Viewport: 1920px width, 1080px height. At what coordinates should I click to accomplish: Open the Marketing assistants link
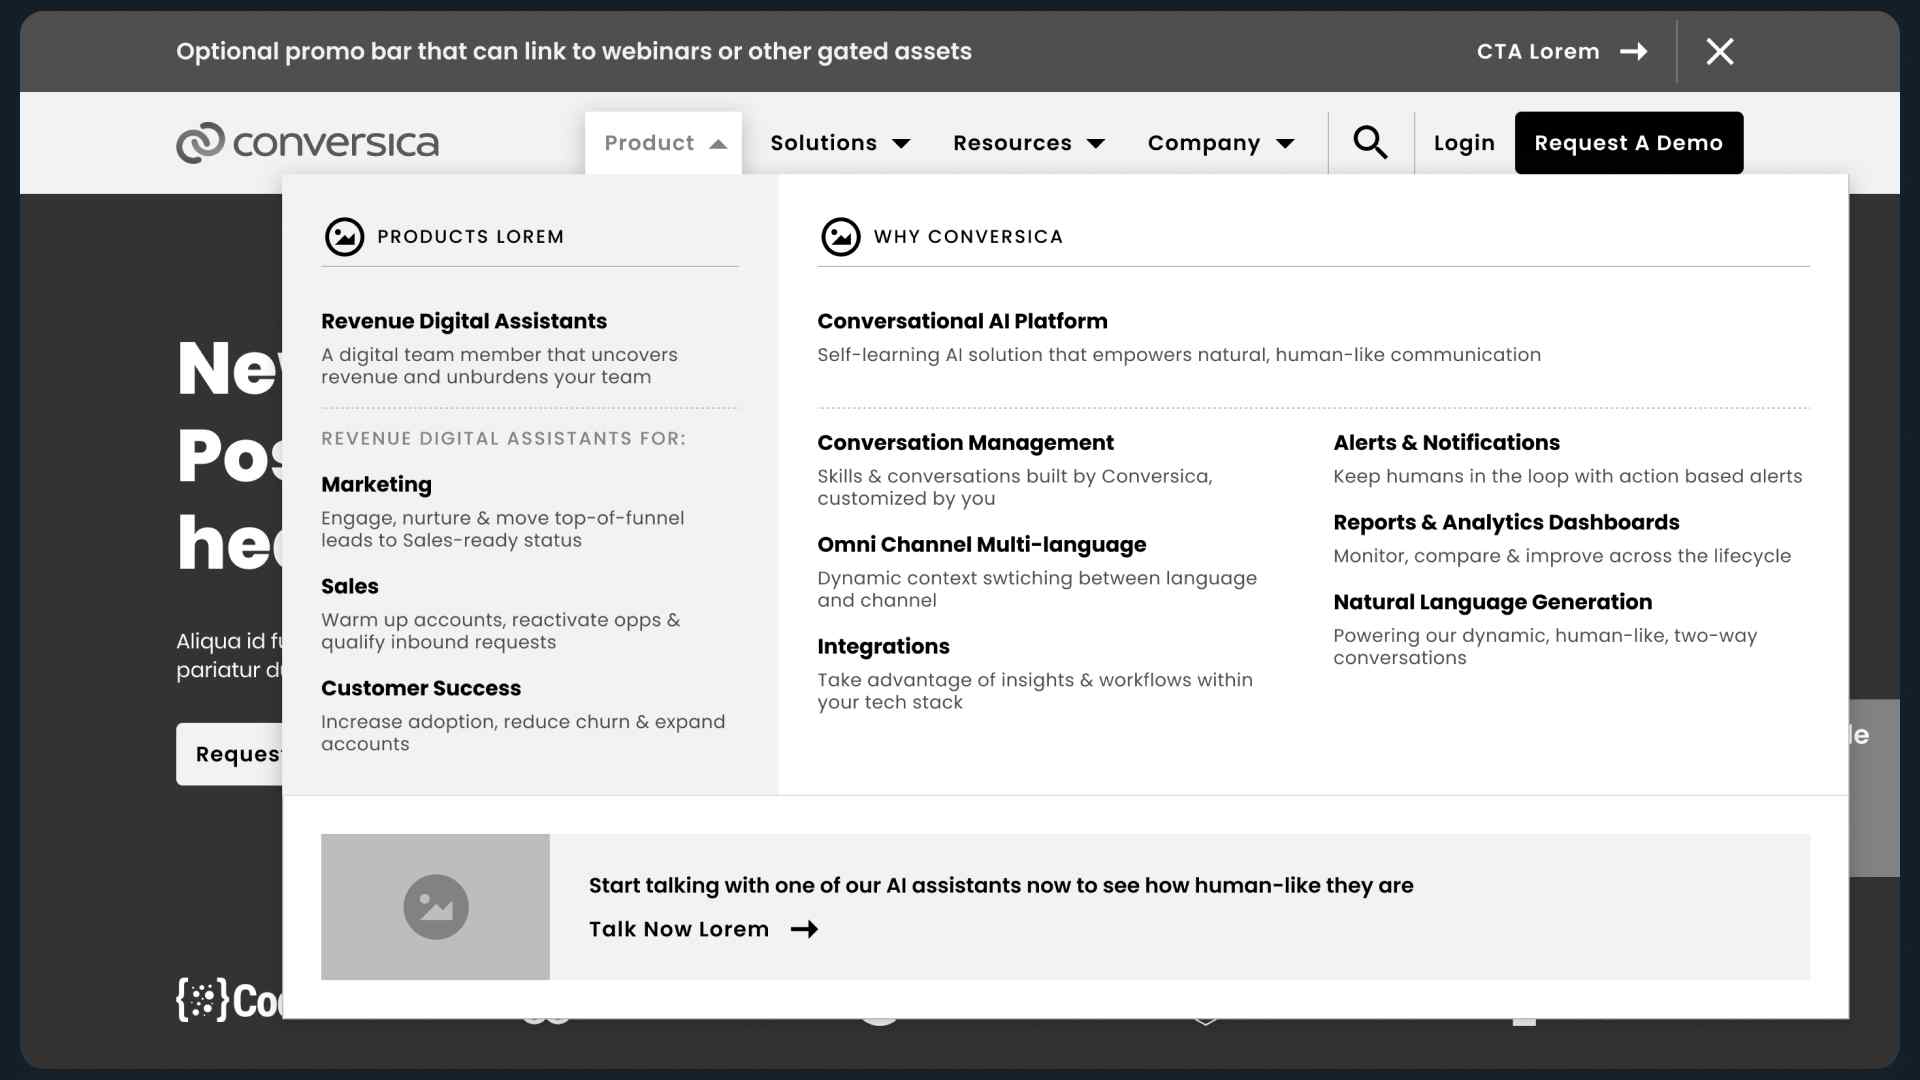[x=376, y=484]
